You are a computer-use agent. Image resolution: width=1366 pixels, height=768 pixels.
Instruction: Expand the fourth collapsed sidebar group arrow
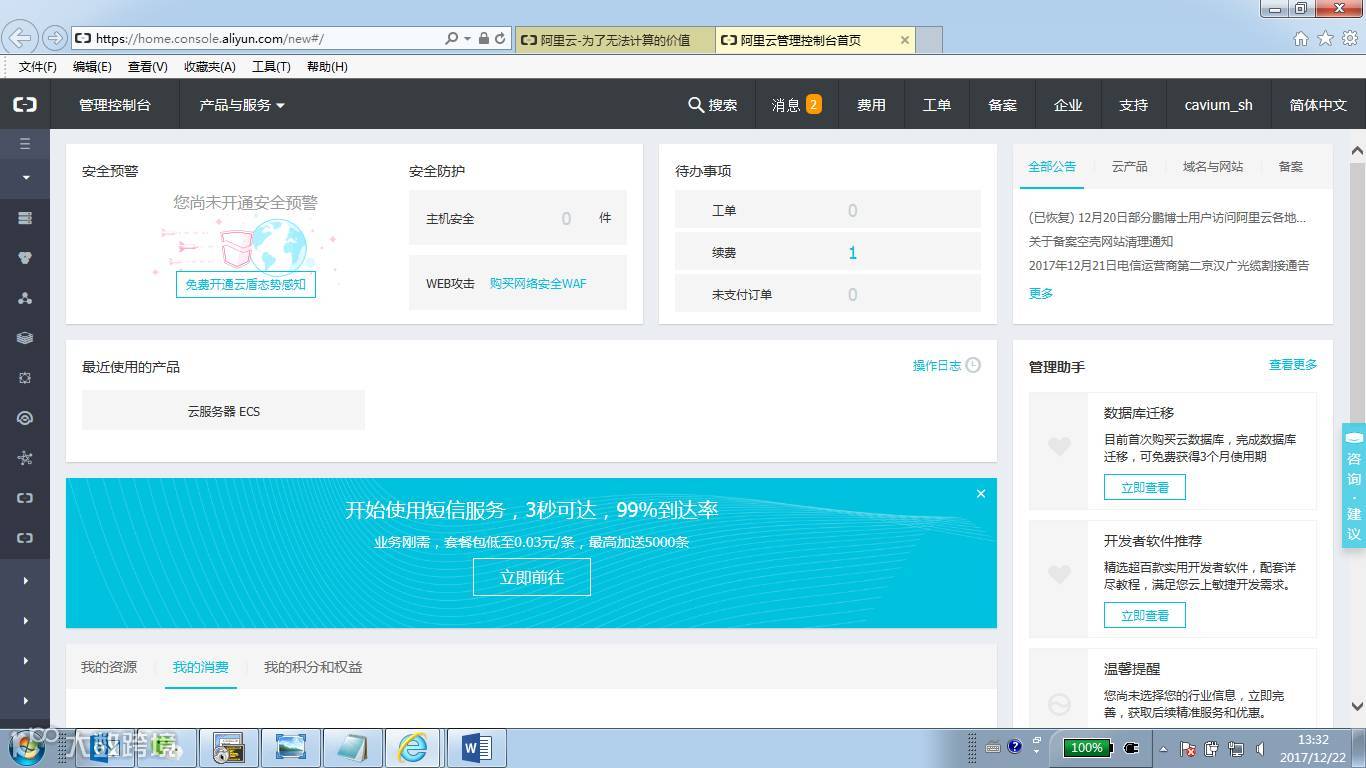click(25, 700)
